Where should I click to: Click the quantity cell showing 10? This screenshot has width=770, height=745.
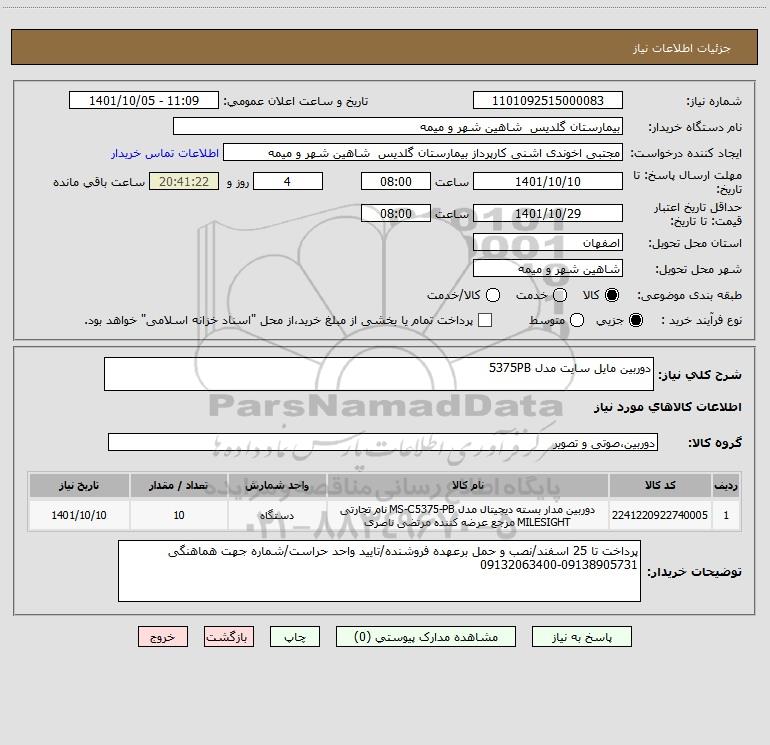click(179, 515)
